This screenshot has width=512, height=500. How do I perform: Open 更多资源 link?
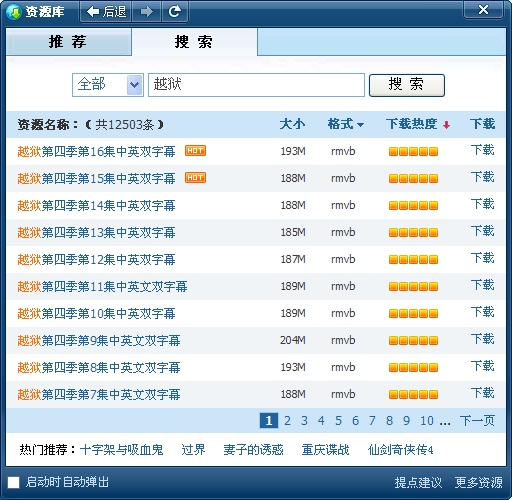[479, 482]
